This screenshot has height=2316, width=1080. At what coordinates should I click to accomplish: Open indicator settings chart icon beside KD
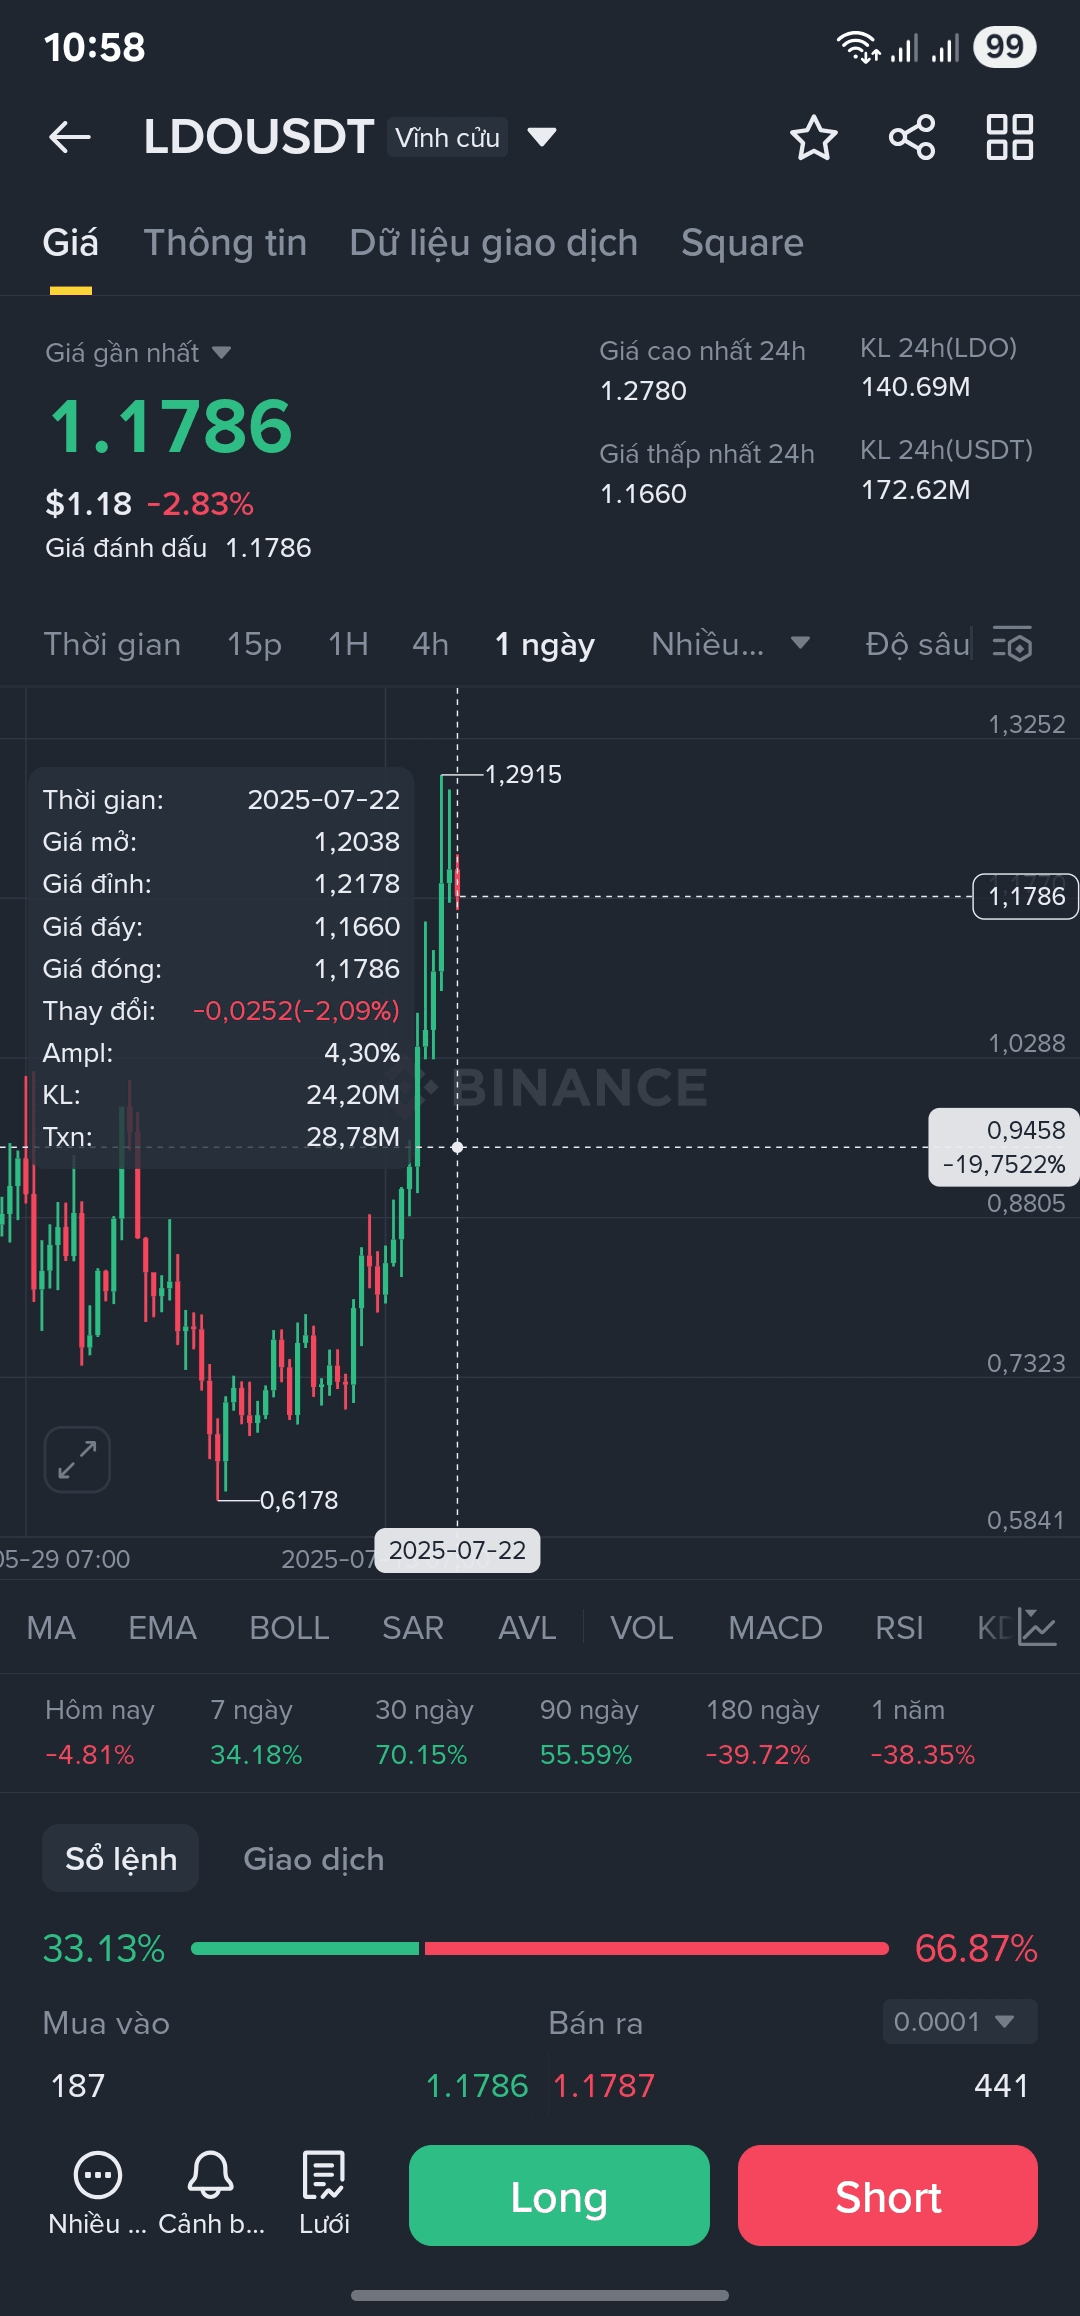point(1037,1627)
